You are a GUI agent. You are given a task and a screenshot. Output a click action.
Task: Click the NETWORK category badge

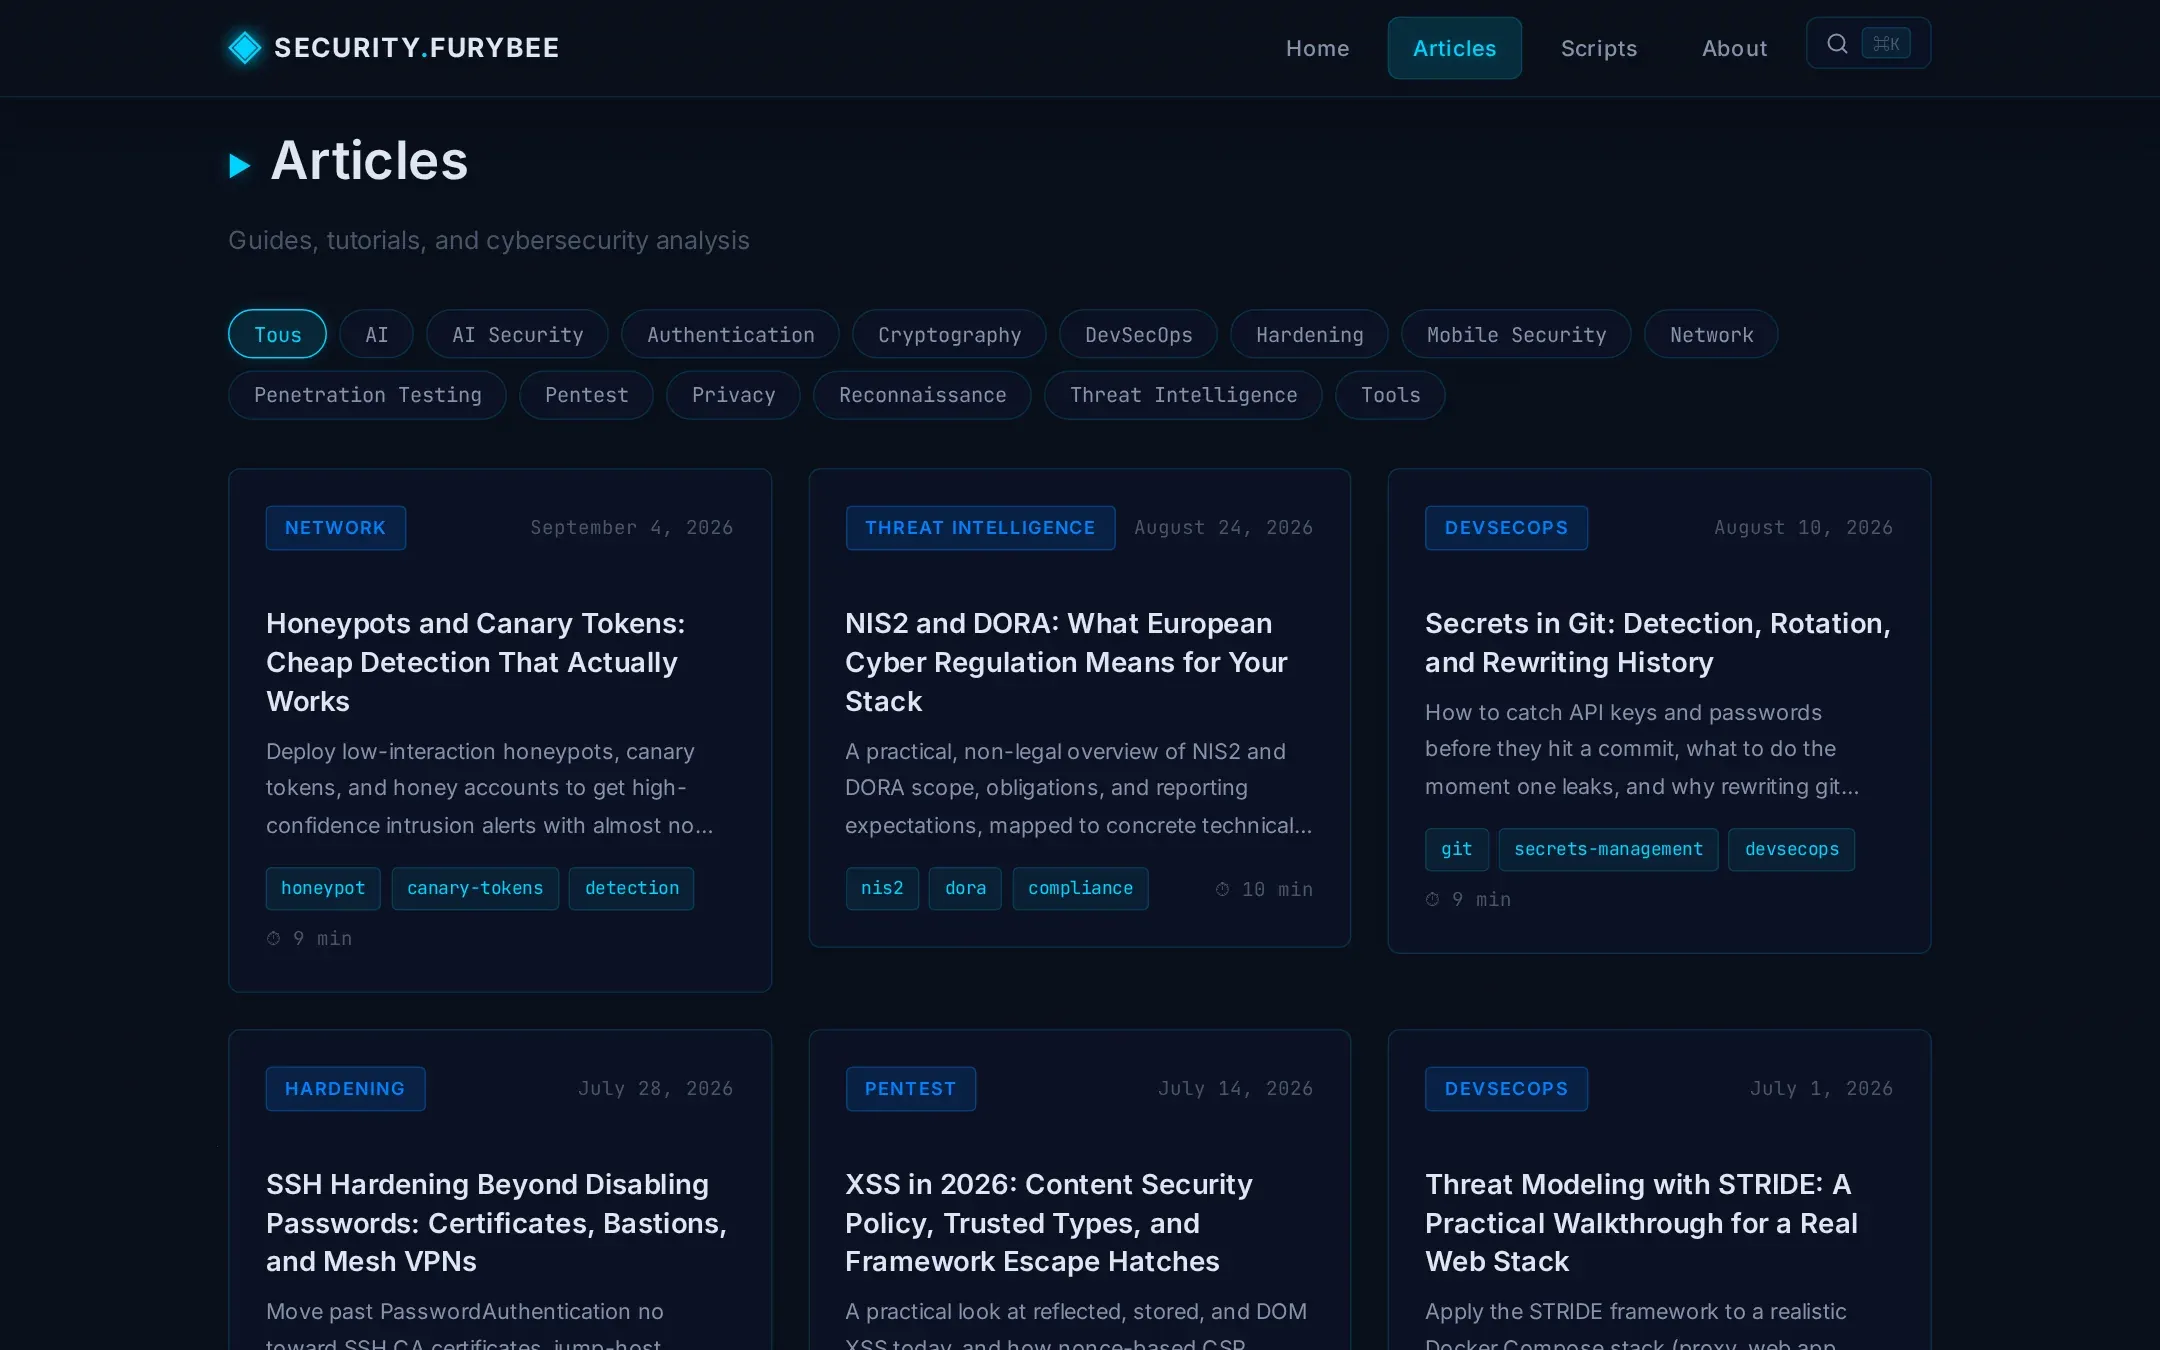(335, 527)
